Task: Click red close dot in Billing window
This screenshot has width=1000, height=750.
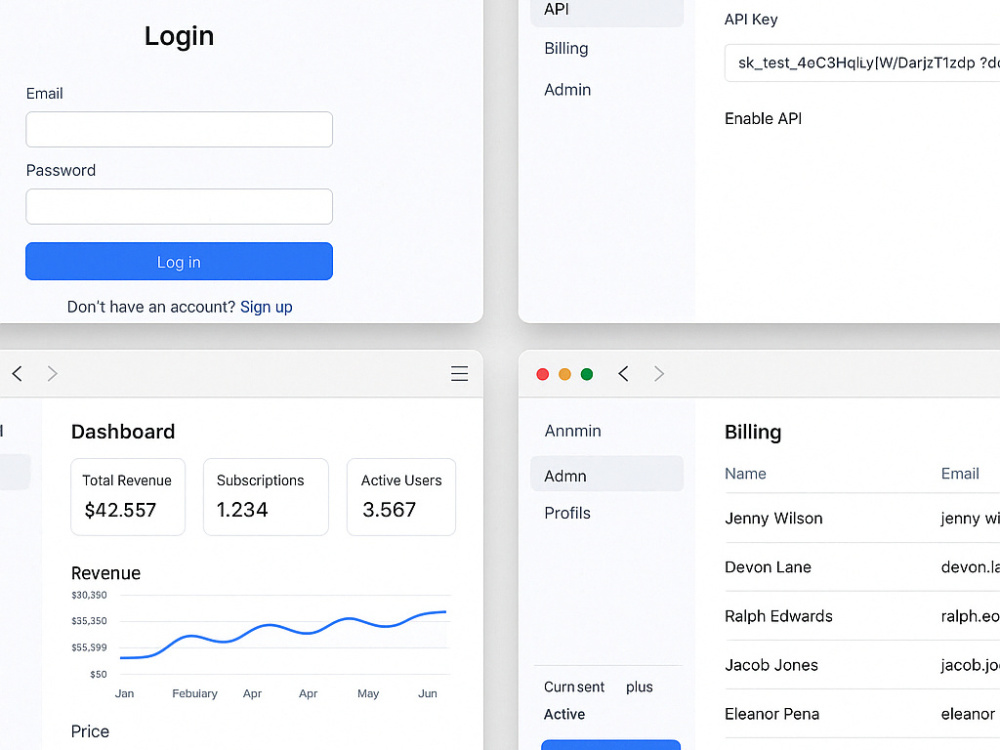Action: [x=543, y=374]
